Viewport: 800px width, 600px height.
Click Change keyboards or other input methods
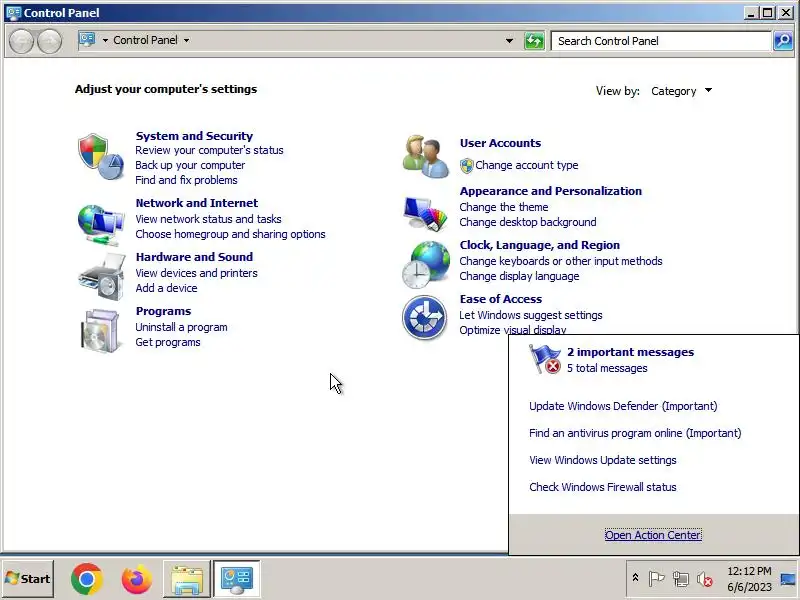click(561, 262)
